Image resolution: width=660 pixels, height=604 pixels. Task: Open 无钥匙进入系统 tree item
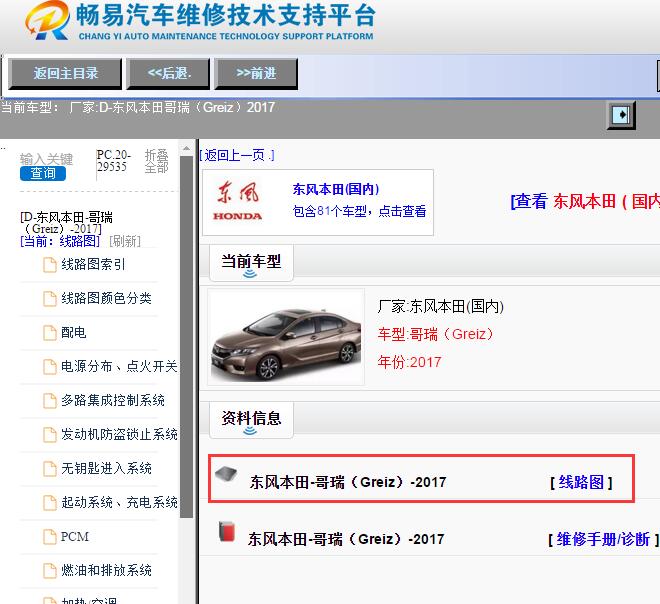tap(106, 468)
